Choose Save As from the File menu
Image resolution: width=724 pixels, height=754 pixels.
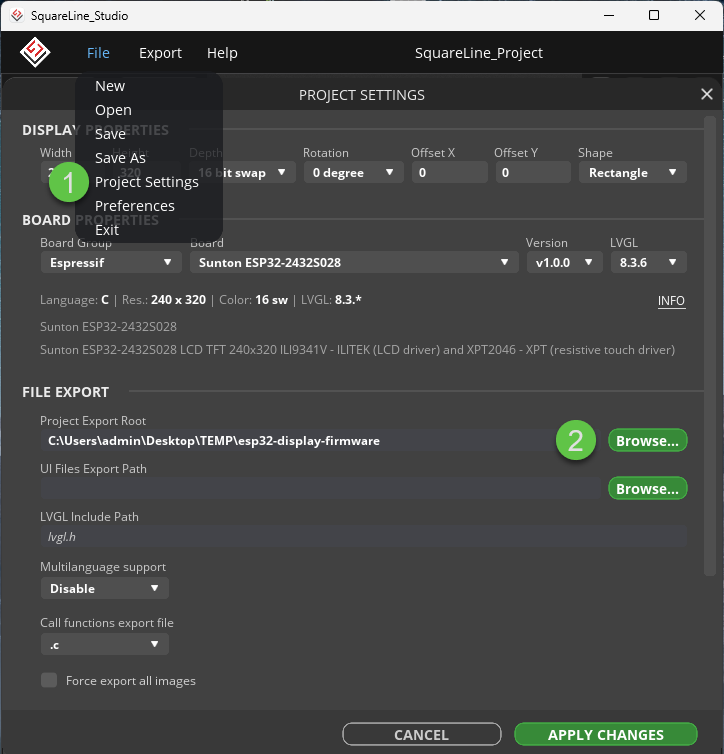coord(120,158)
